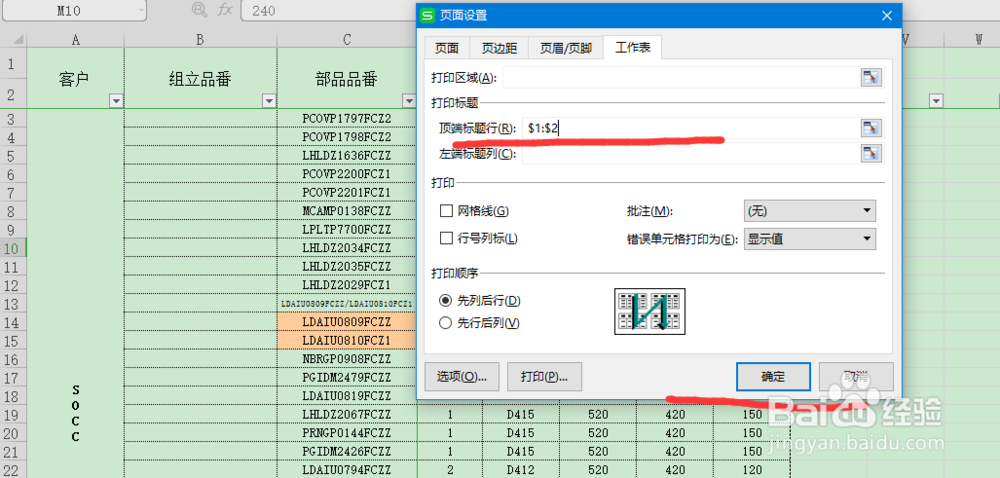Select column A header
Screen dimensions: 1000x478
75,40
